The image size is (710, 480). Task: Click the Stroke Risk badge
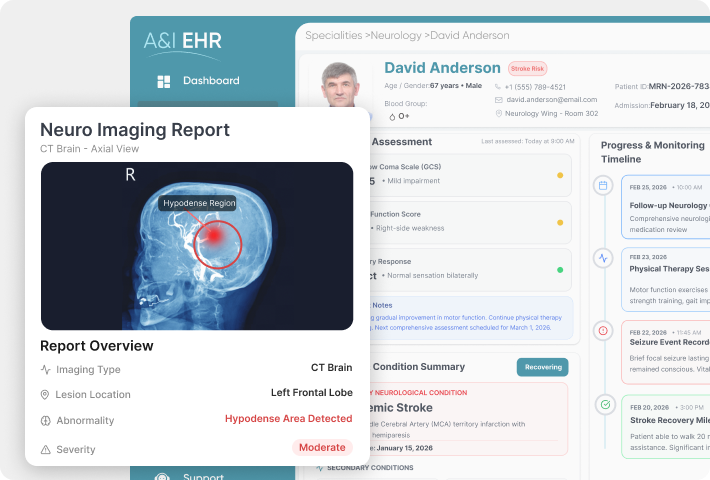(528, 69)
